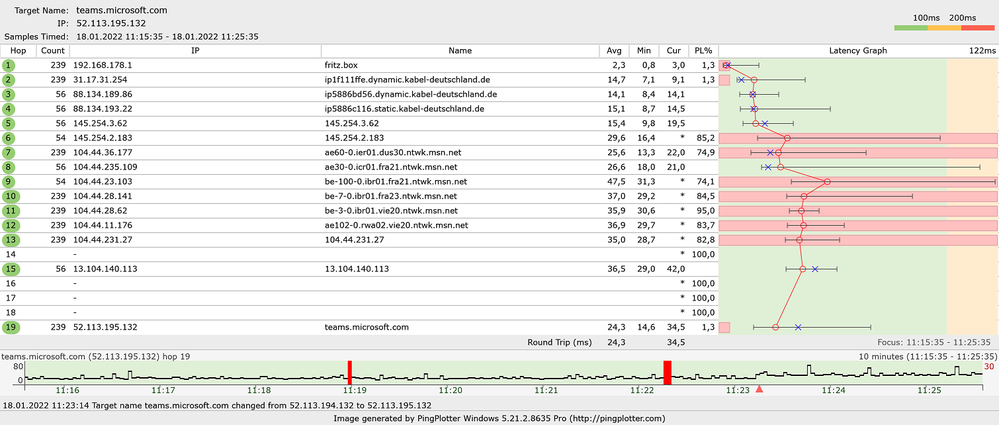This screenshot has height=425, width=999.
Task: Click the PL% column header
Action: click(x=703, y=50)
